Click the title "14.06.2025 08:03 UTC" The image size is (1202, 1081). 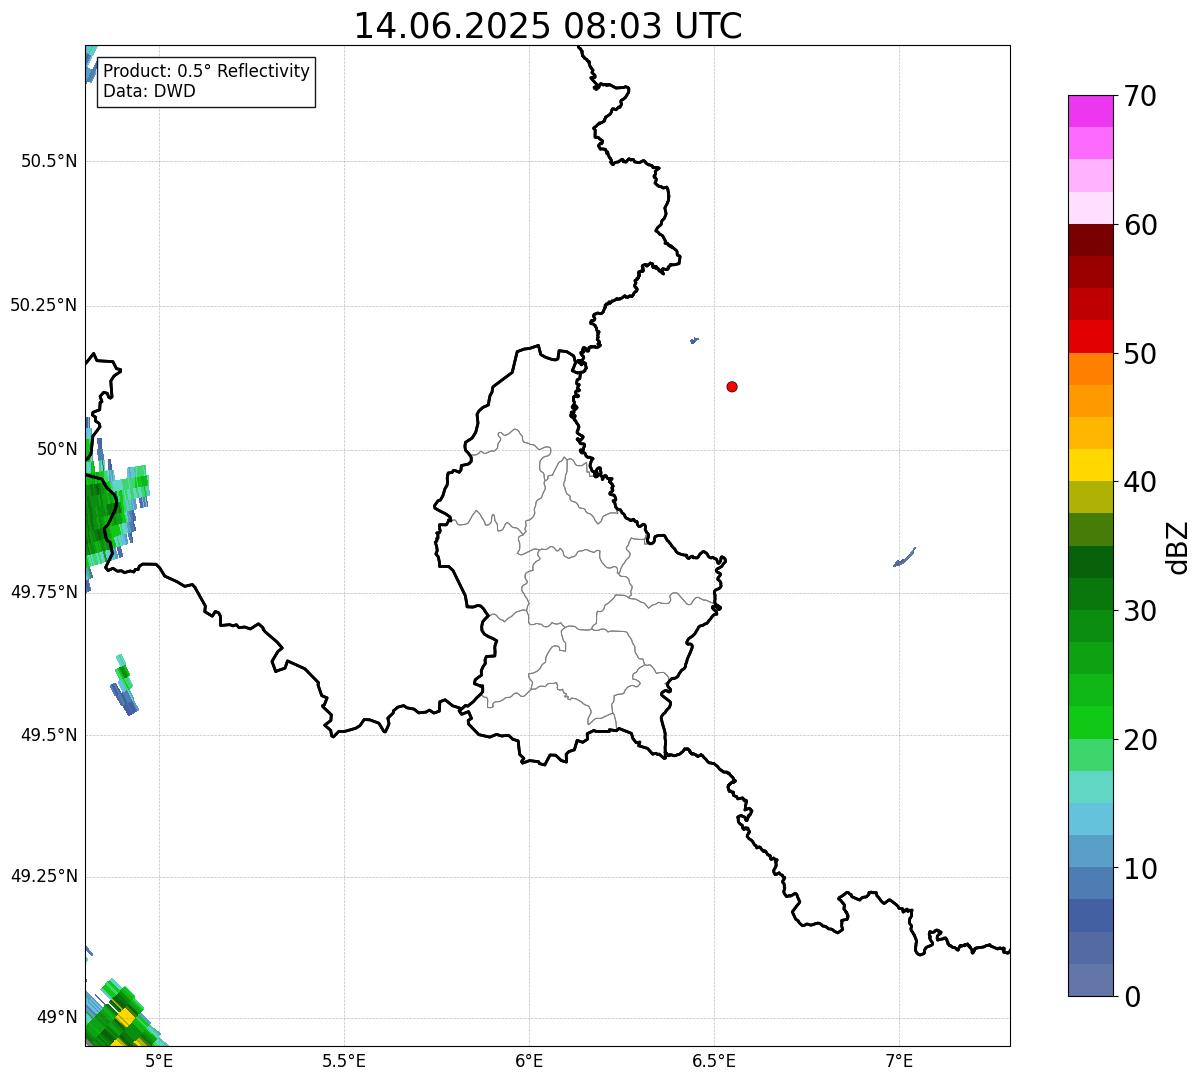click(548, 26)
